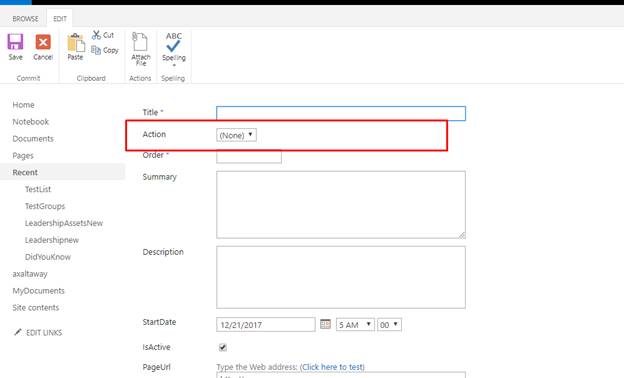Open Home in left navigation
Viewport: 624px width, 378px height.
coord(23,105)
